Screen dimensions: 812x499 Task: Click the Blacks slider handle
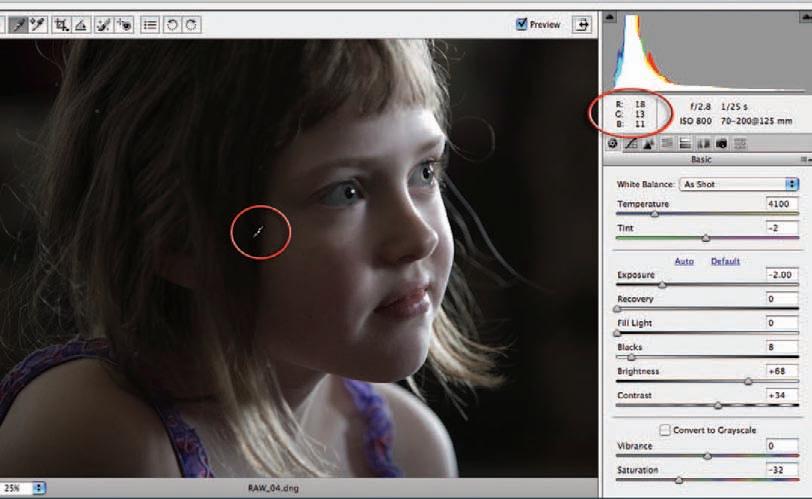(631, 357)
